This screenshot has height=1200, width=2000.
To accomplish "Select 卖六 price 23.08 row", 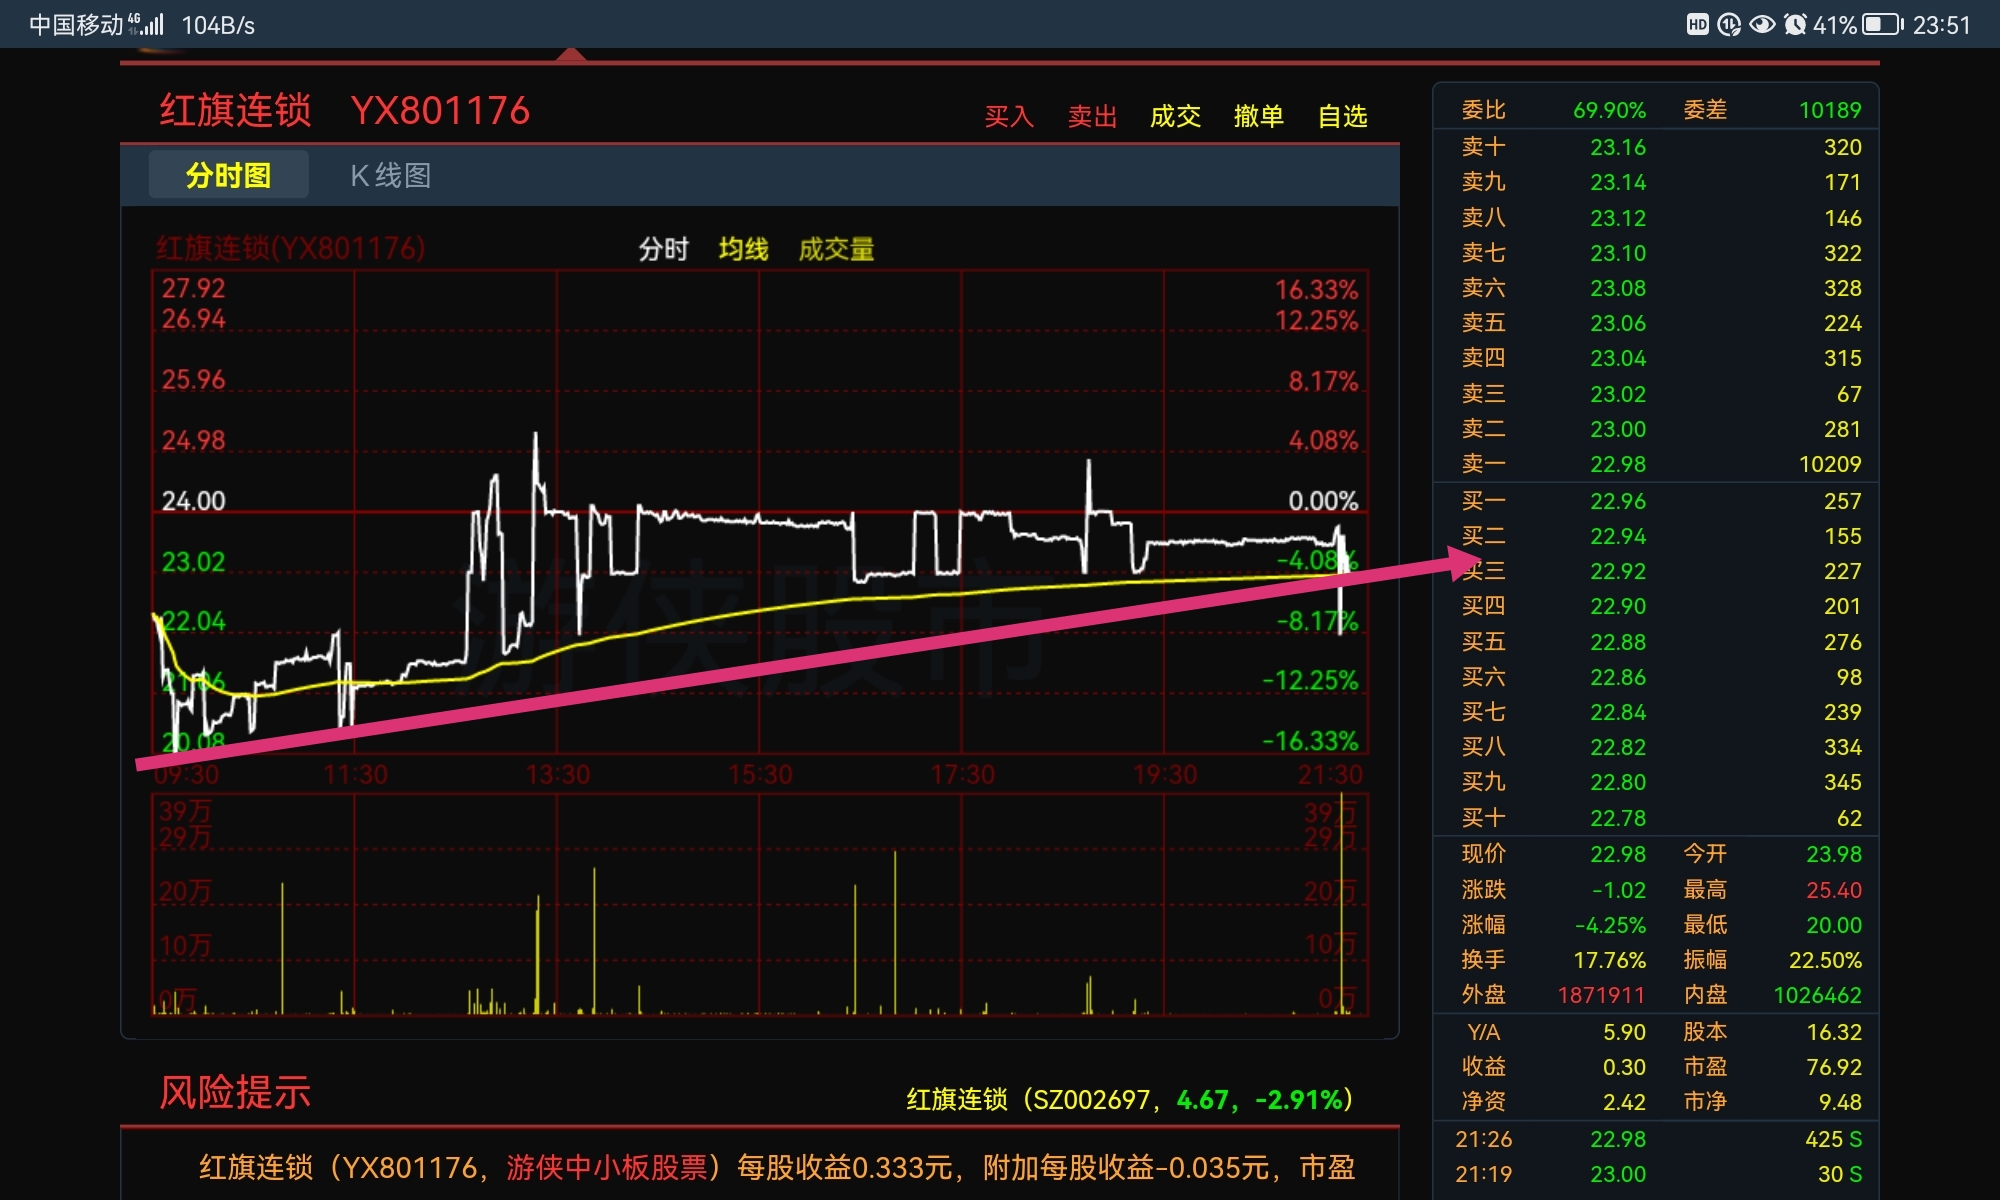I will [x=1656, y=288].
